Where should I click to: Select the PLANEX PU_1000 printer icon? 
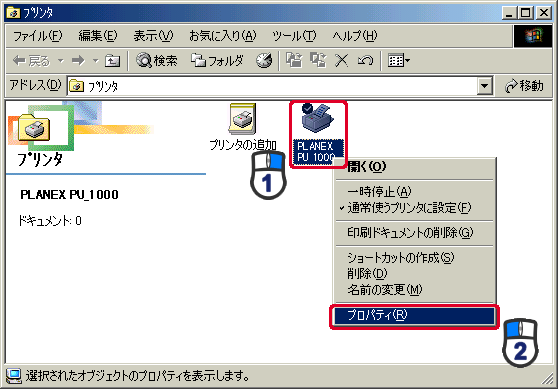pos(318,119)
